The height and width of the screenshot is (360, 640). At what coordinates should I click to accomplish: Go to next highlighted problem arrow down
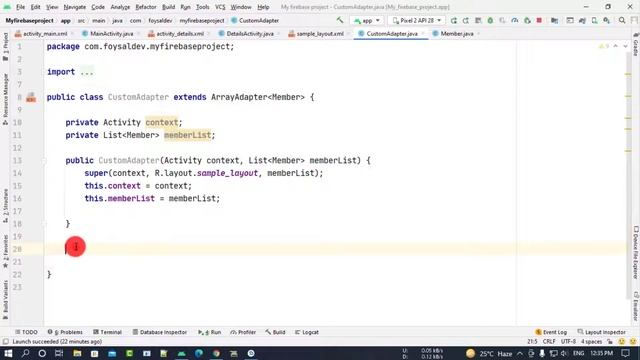625,46
